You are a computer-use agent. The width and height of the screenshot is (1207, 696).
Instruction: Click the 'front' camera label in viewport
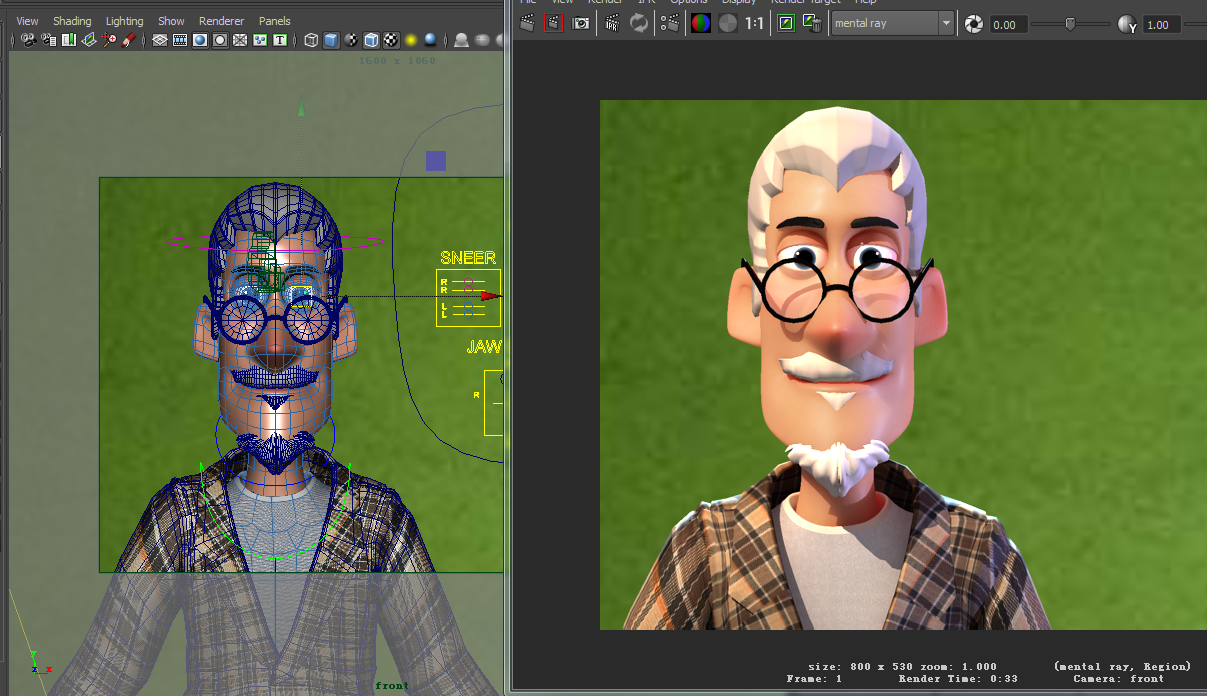(392, 686)
